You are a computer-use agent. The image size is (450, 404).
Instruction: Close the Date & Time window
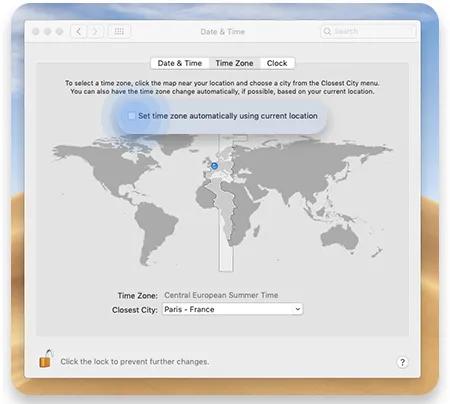36,32
